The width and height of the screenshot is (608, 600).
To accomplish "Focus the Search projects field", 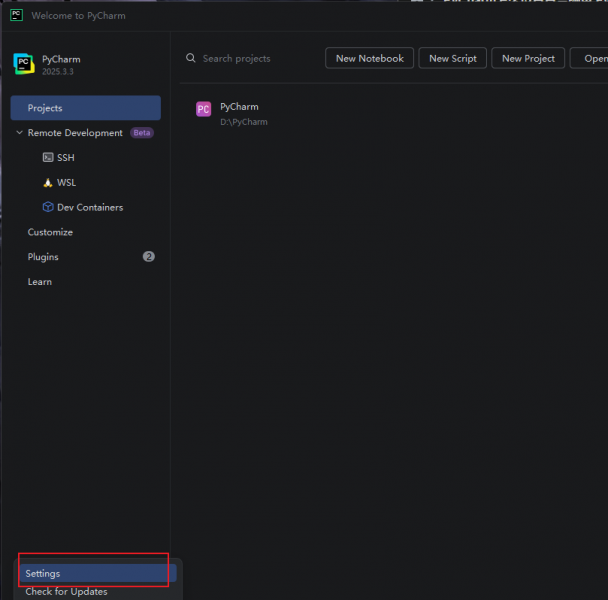I will coord(252,58).
